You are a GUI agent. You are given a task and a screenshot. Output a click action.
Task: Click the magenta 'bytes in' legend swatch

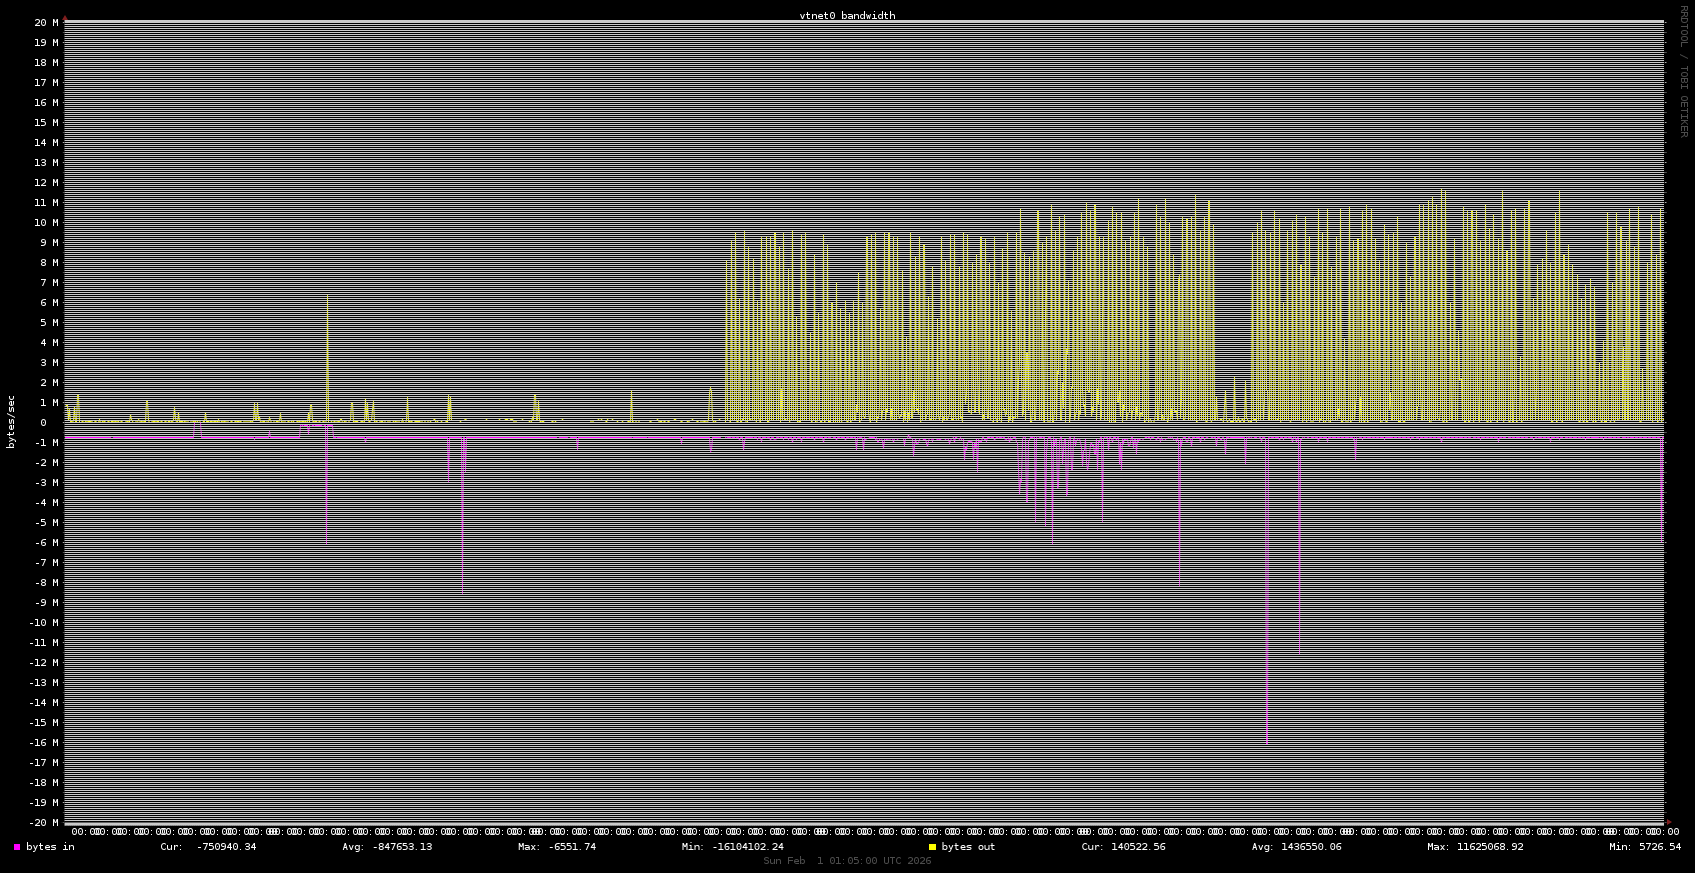click(x=17, y=847)
